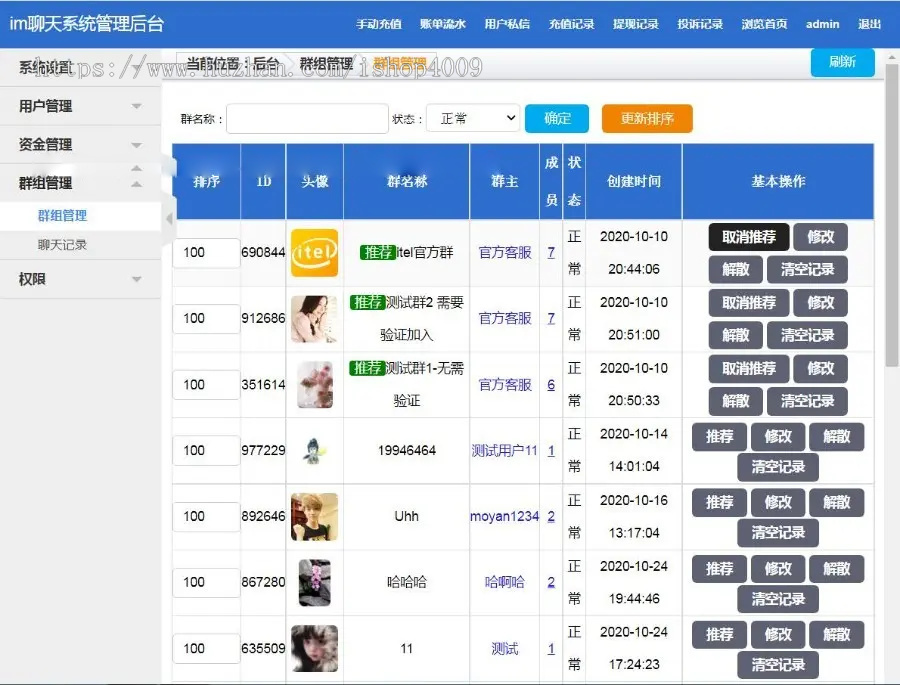This screenshot has height=685, width=900.
Task: Click the member count link for itel官方群
Action: click(x=551, y=252)
